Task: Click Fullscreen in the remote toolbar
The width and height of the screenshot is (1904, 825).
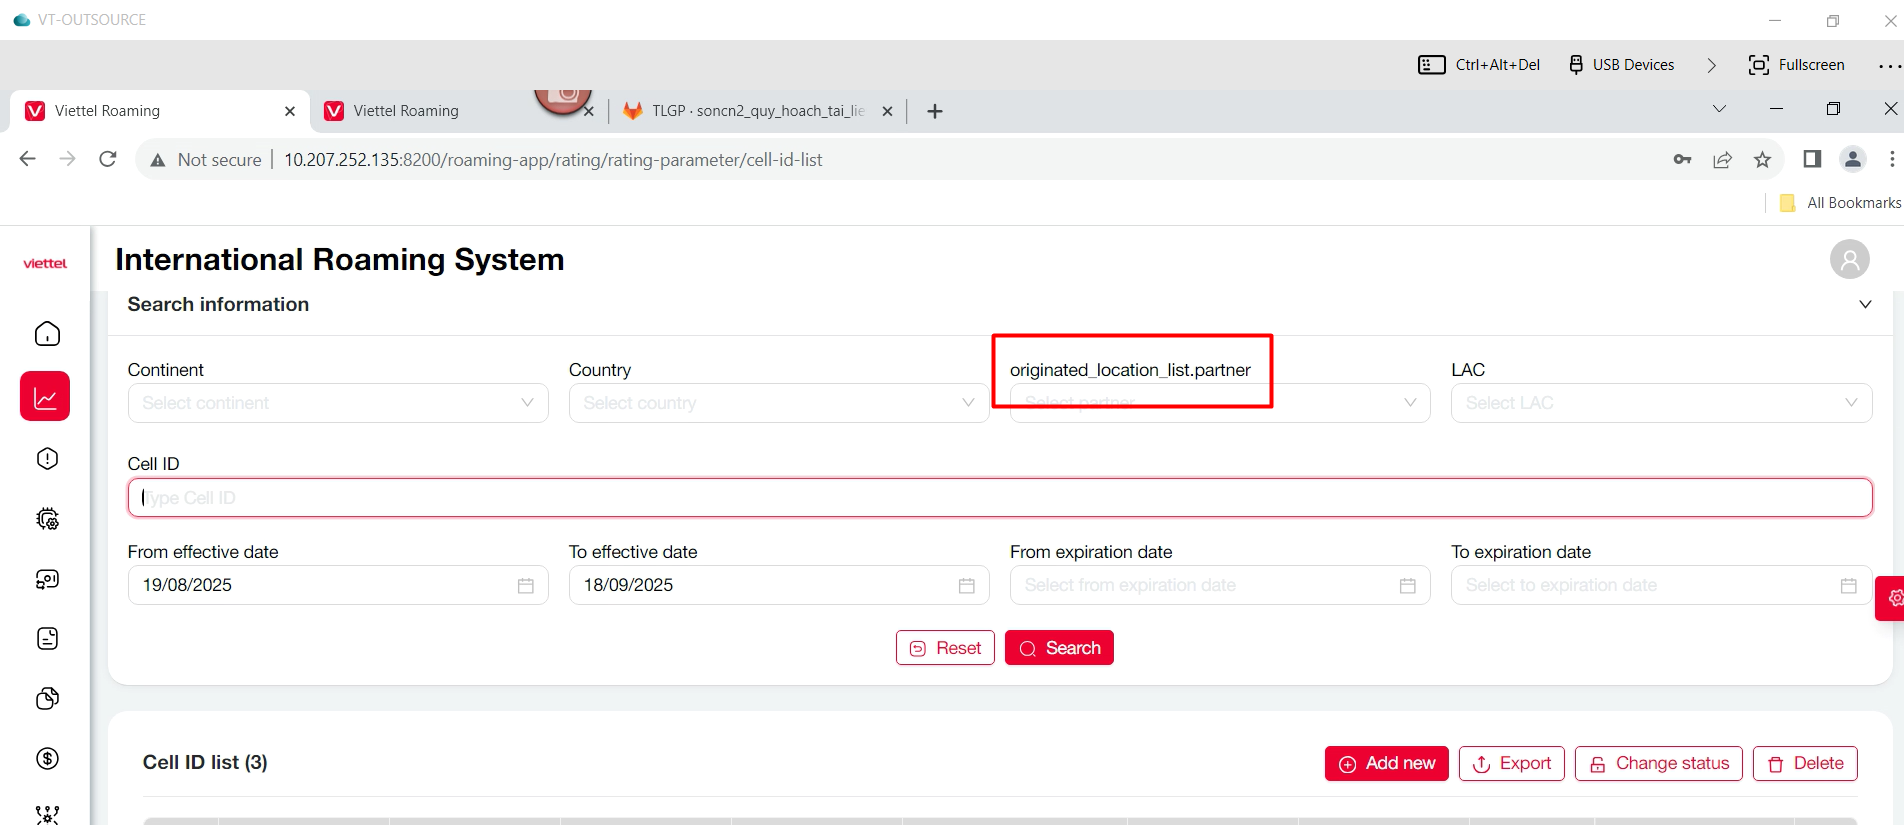Action: pos(1797,65)
